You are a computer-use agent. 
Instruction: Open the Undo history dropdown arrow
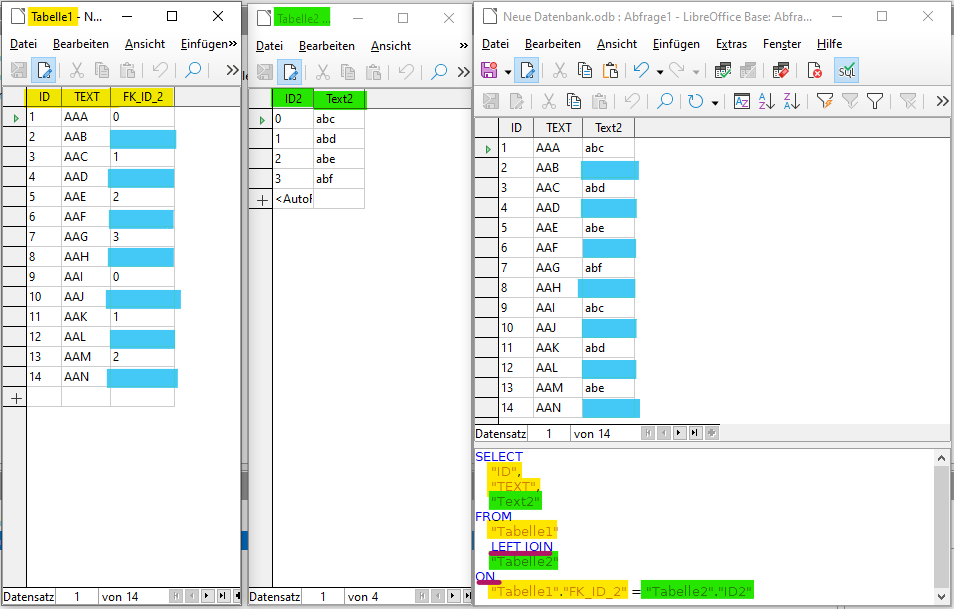(x=660, y=72)
